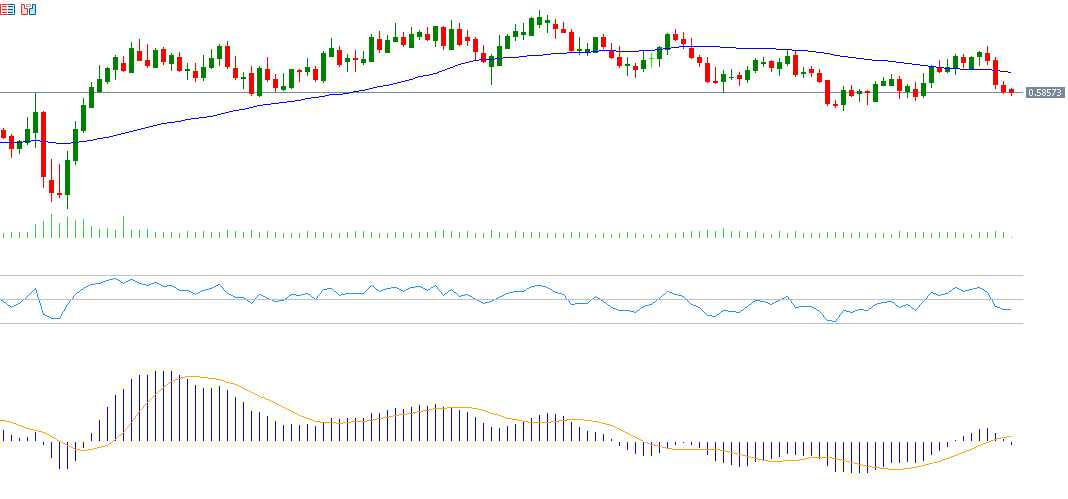Click the RSI line's right endpoint

[x=1011, y=309]
